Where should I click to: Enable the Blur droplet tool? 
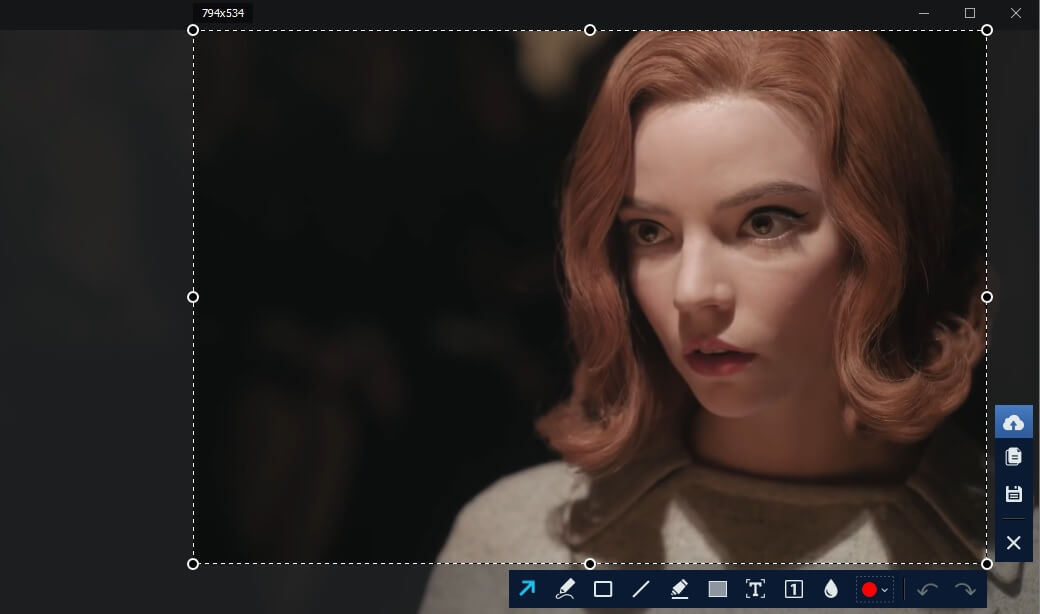(831, 589)
